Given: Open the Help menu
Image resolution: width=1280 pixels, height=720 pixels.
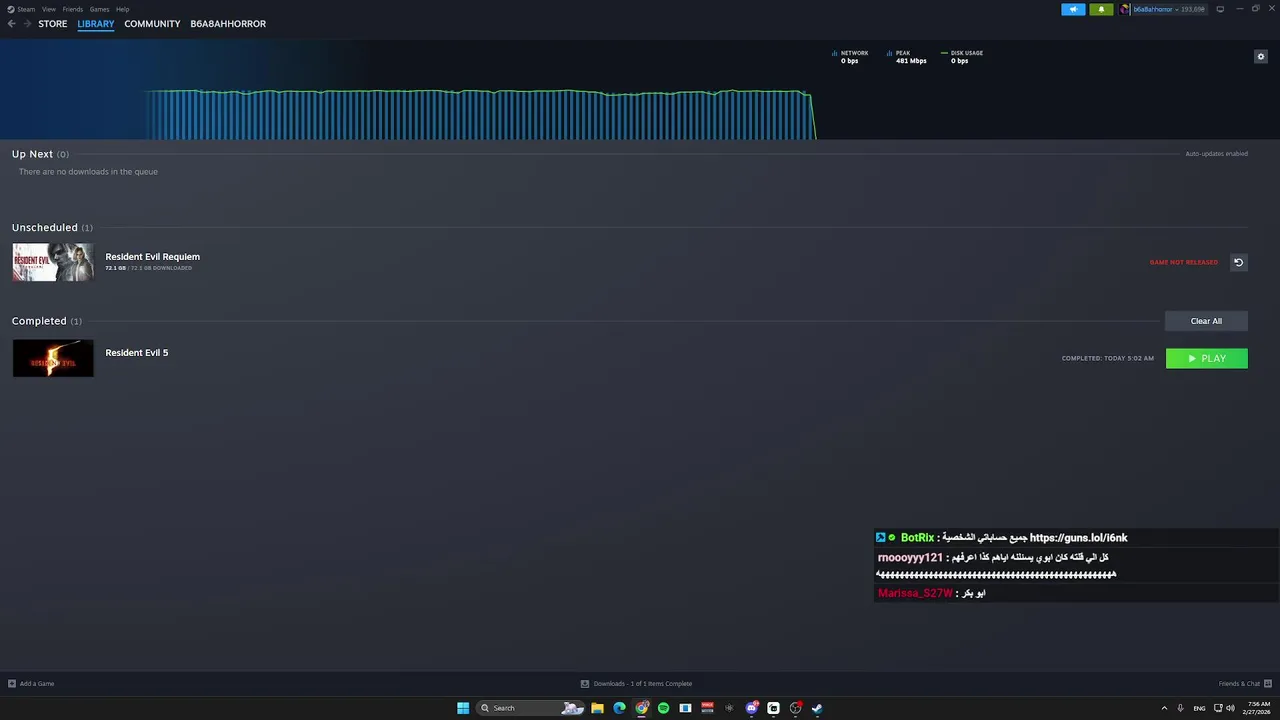Looking at the screenshot, I should tap(122, 9).
